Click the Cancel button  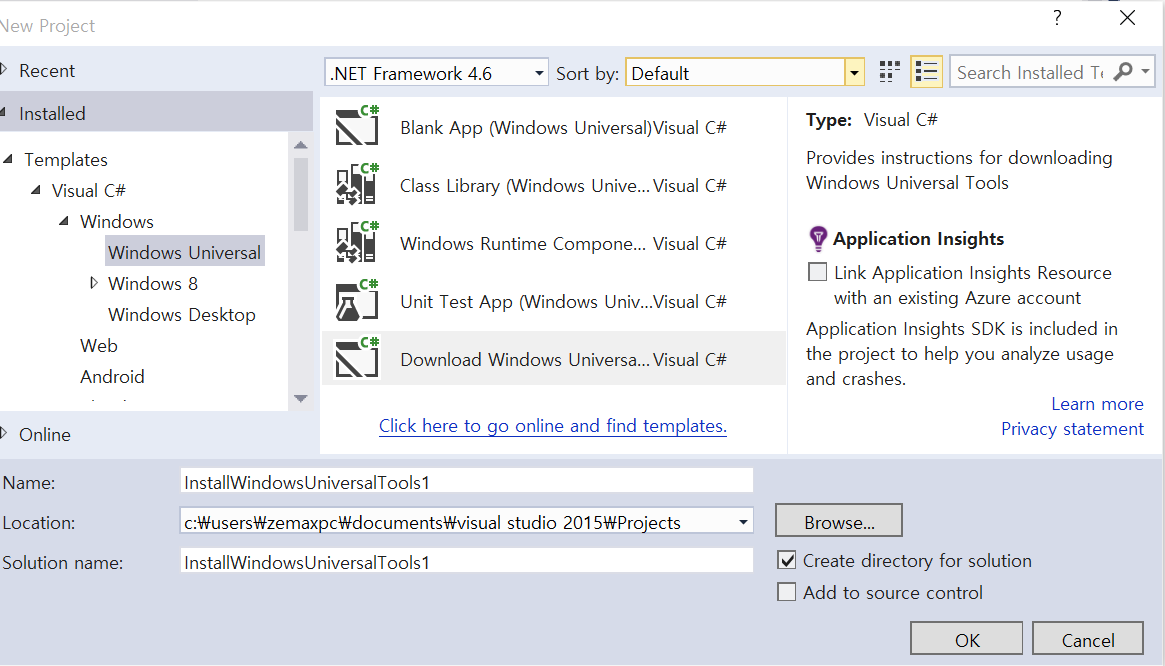tap(1088, 638)
